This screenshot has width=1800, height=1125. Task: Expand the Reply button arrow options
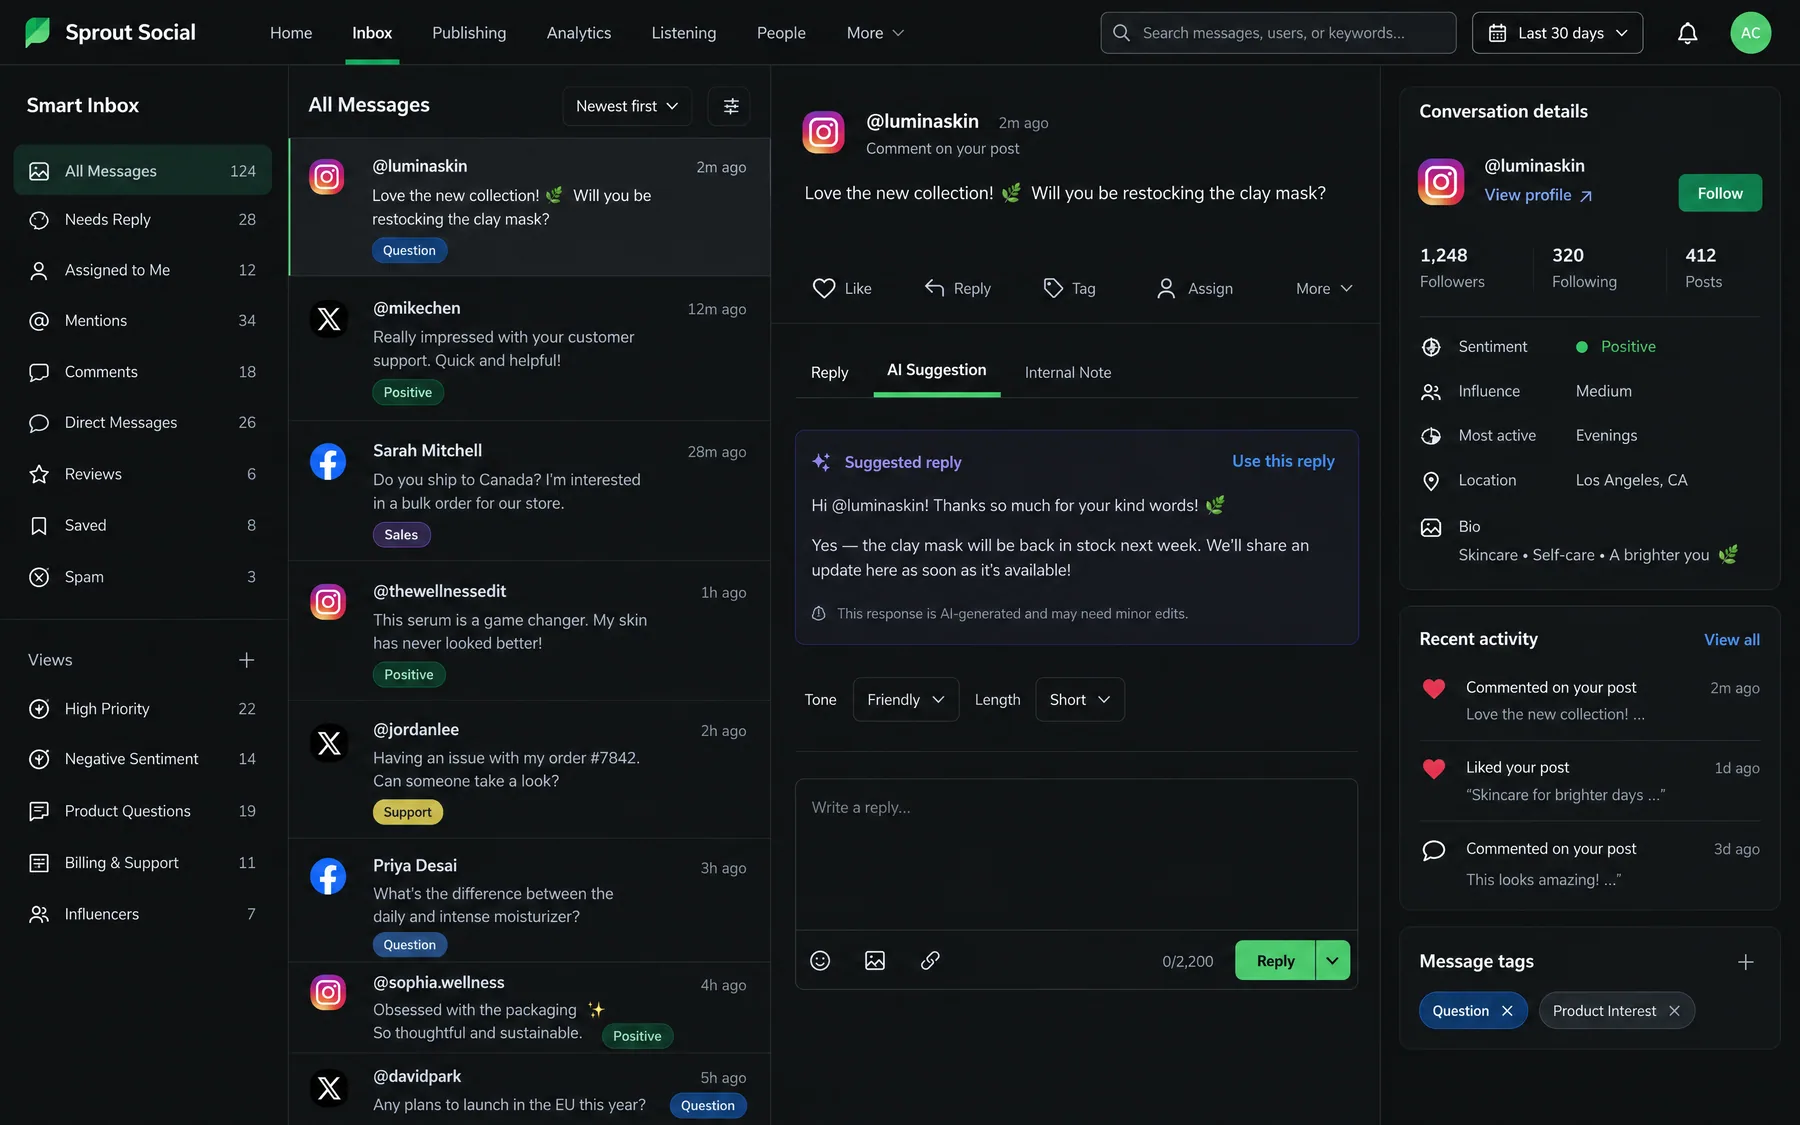coord(1332,960)
